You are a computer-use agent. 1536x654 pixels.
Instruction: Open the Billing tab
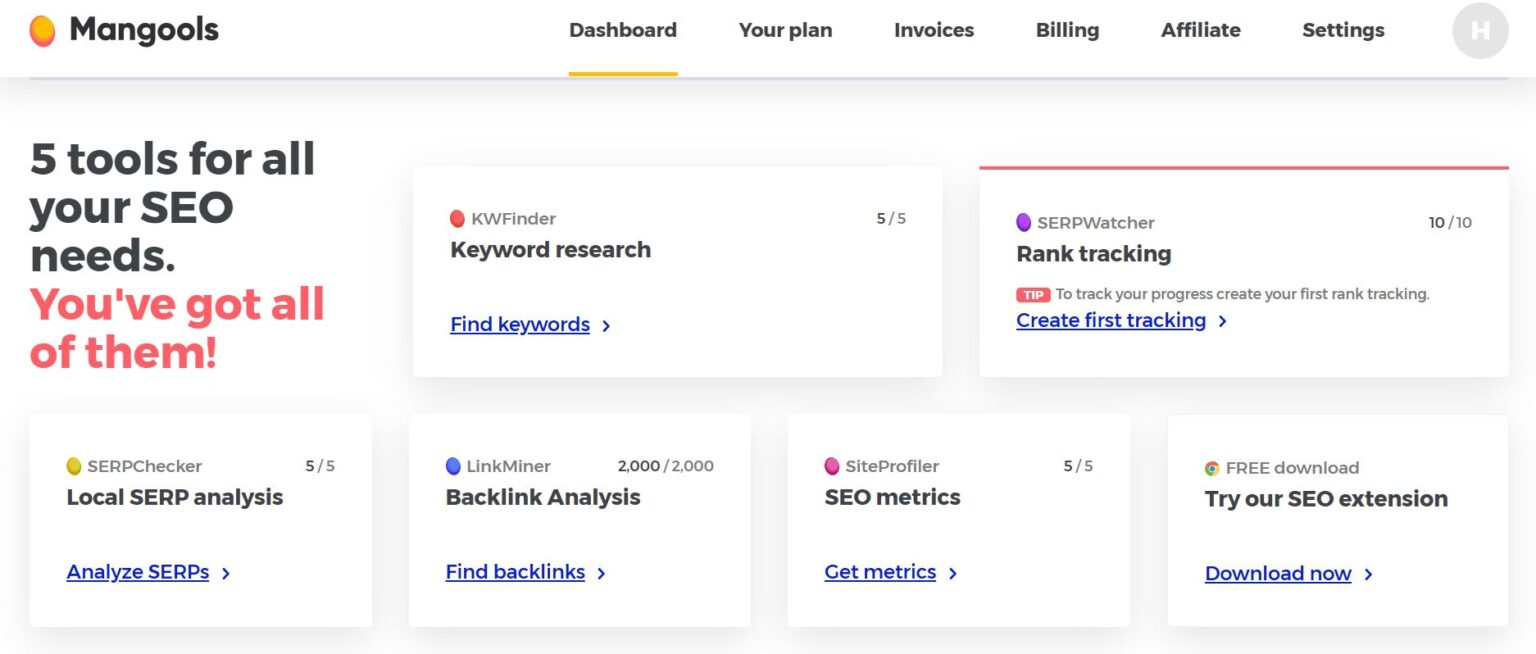coord(1067,31)
